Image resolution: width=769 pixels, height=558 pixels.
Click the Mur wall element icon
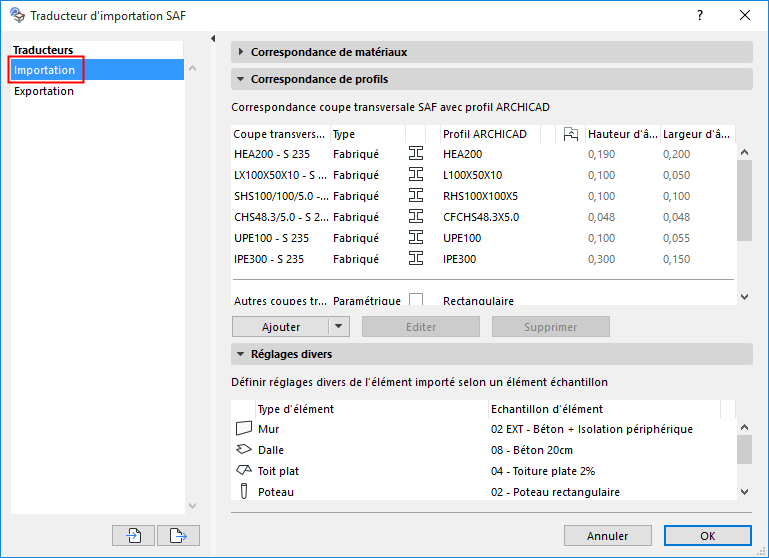[x=243, y=429]
